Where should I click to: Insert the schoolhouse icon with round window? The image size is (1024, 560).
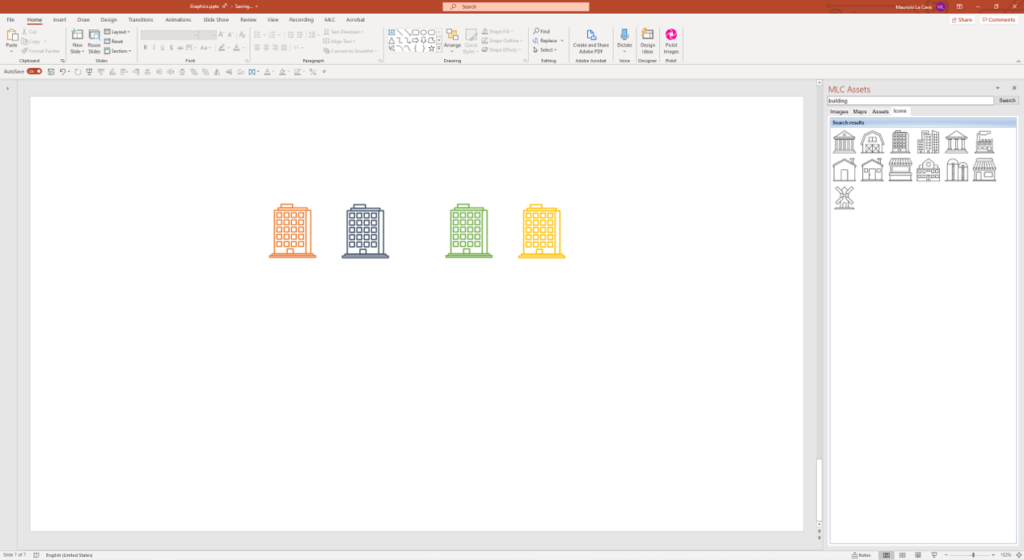pyautogui.click(x=928, y=170)
